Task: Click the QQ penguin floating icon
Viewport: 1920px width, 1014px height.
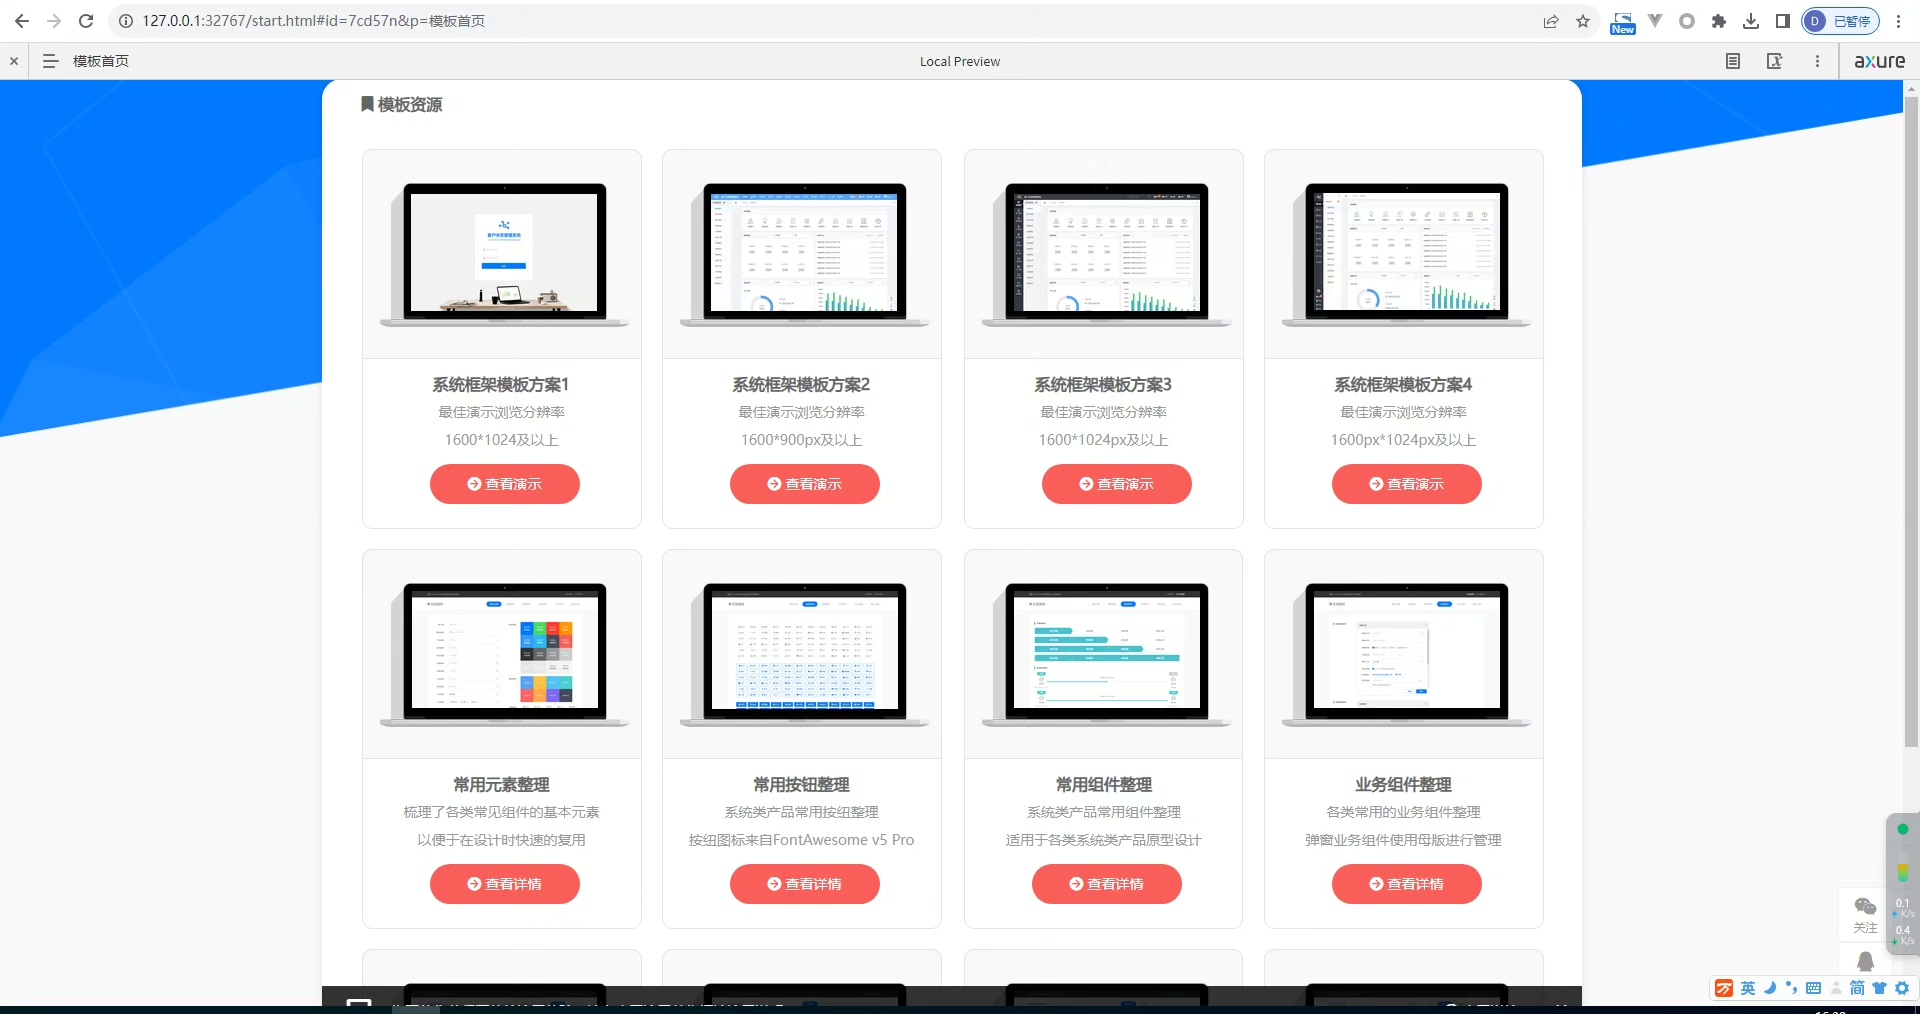Action: click(1865, 962)
